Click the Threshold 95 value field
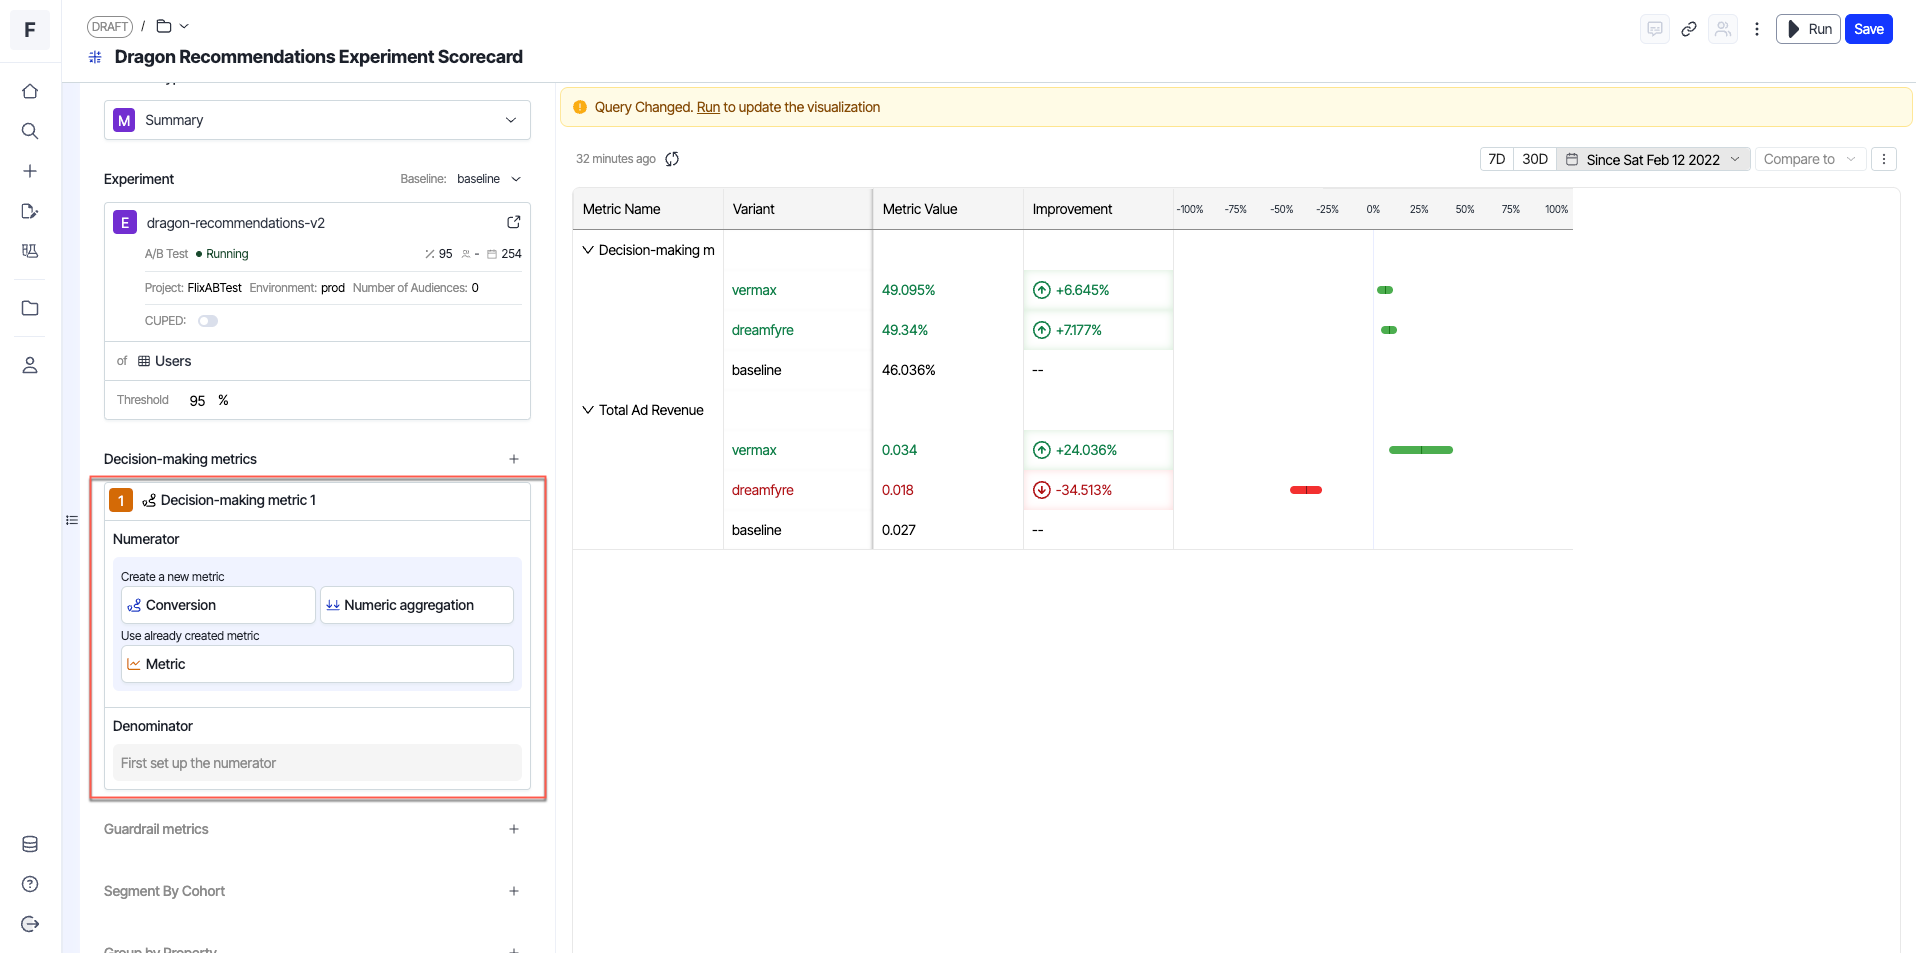The image size is (1916, 953). tap(198, 400)
